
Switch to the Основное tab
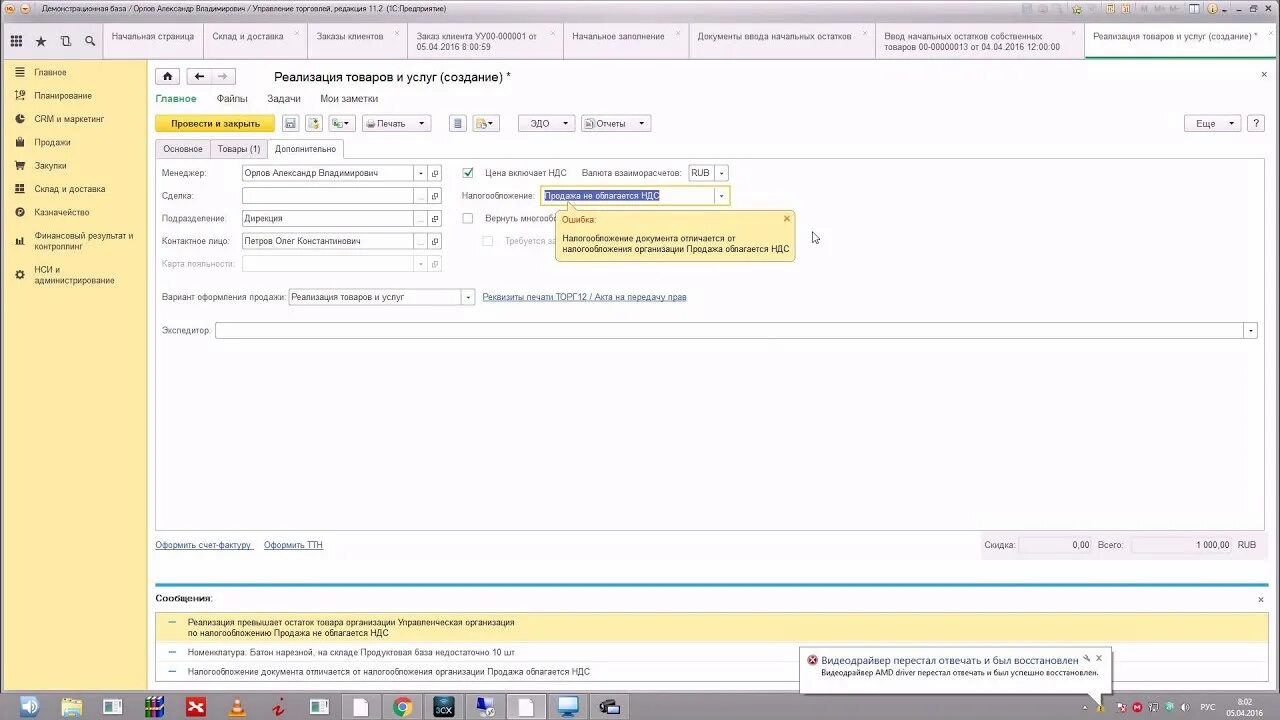[183, 149]
